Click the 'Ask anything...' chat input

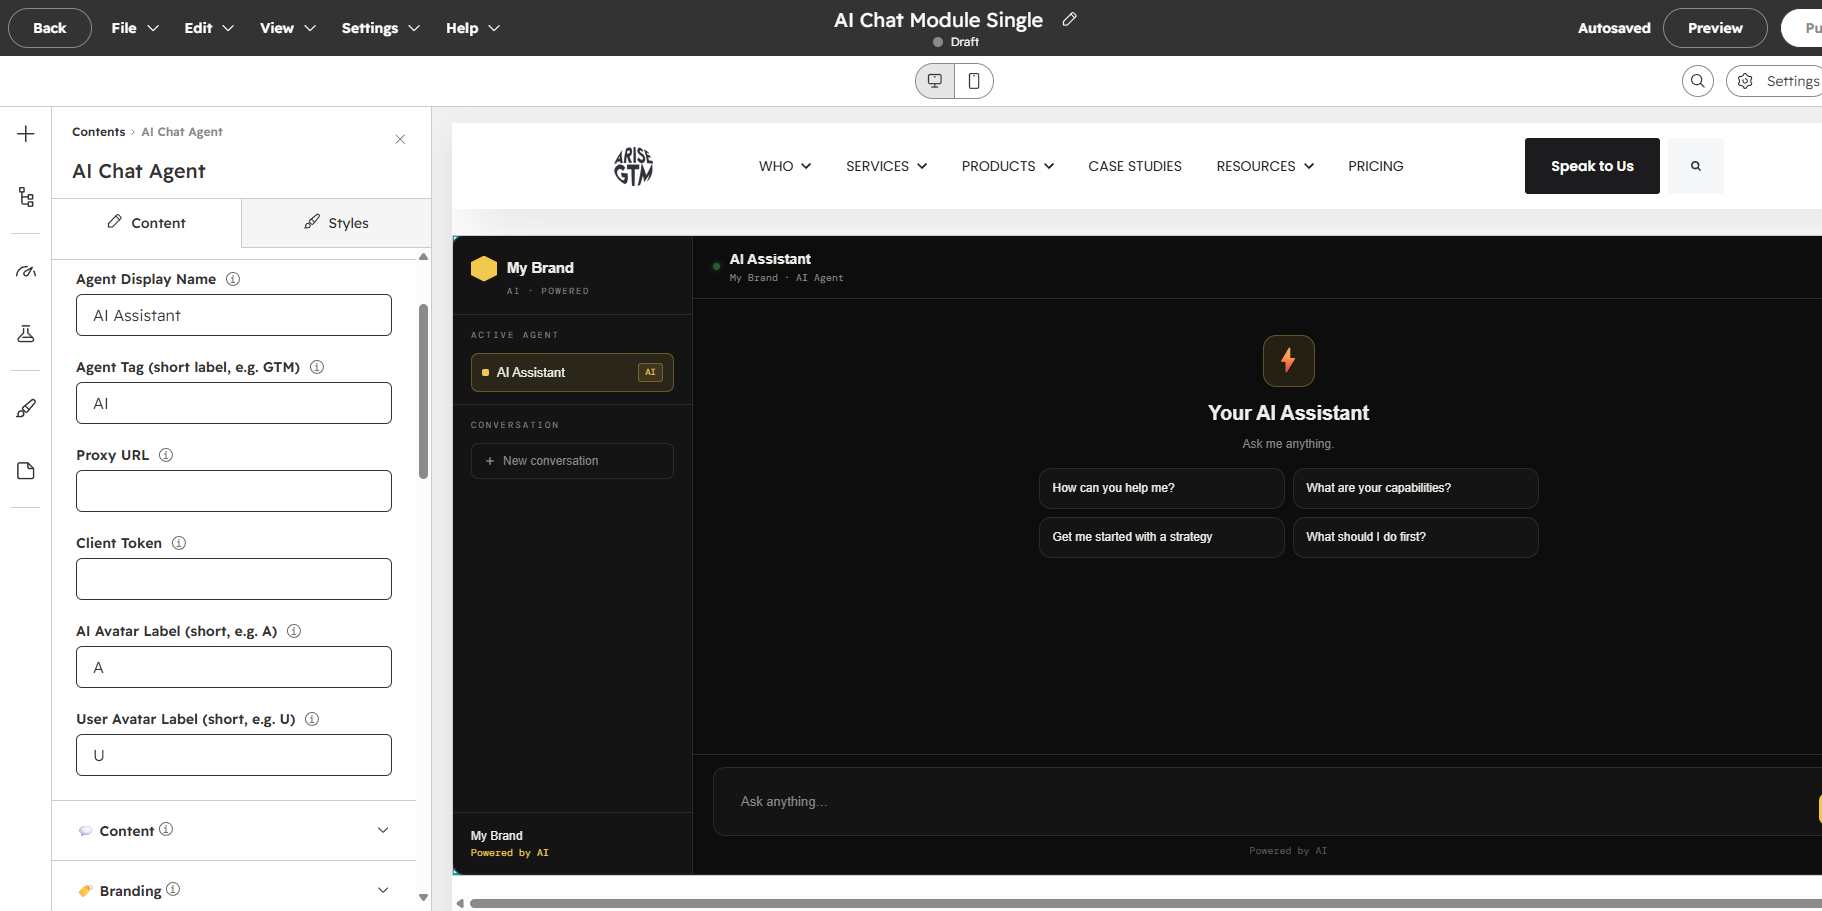tap(1267, 801)
